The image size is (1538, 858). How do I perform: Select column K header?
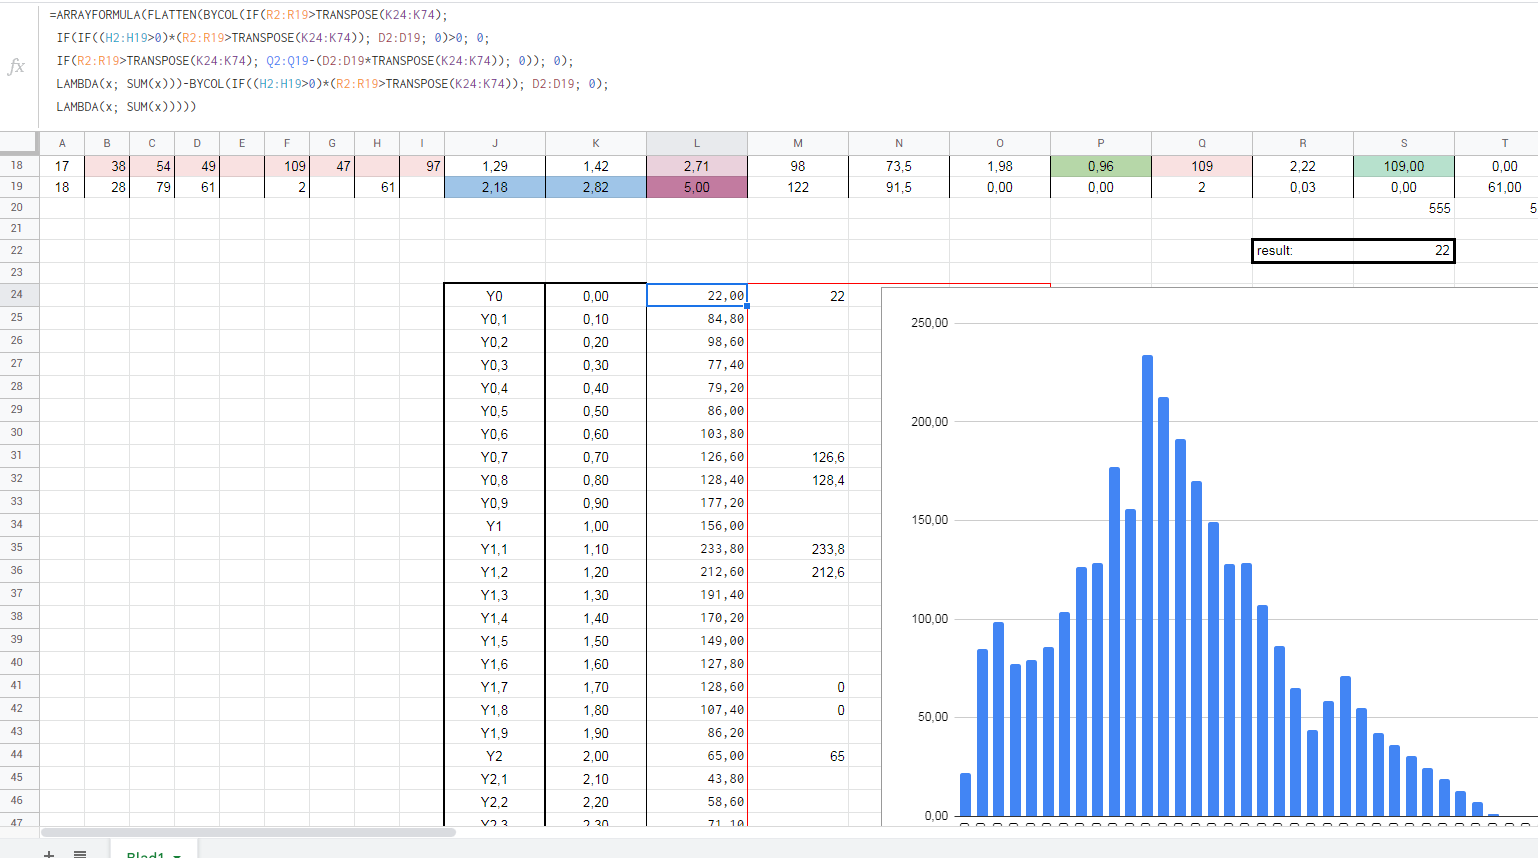pos(596,143)
